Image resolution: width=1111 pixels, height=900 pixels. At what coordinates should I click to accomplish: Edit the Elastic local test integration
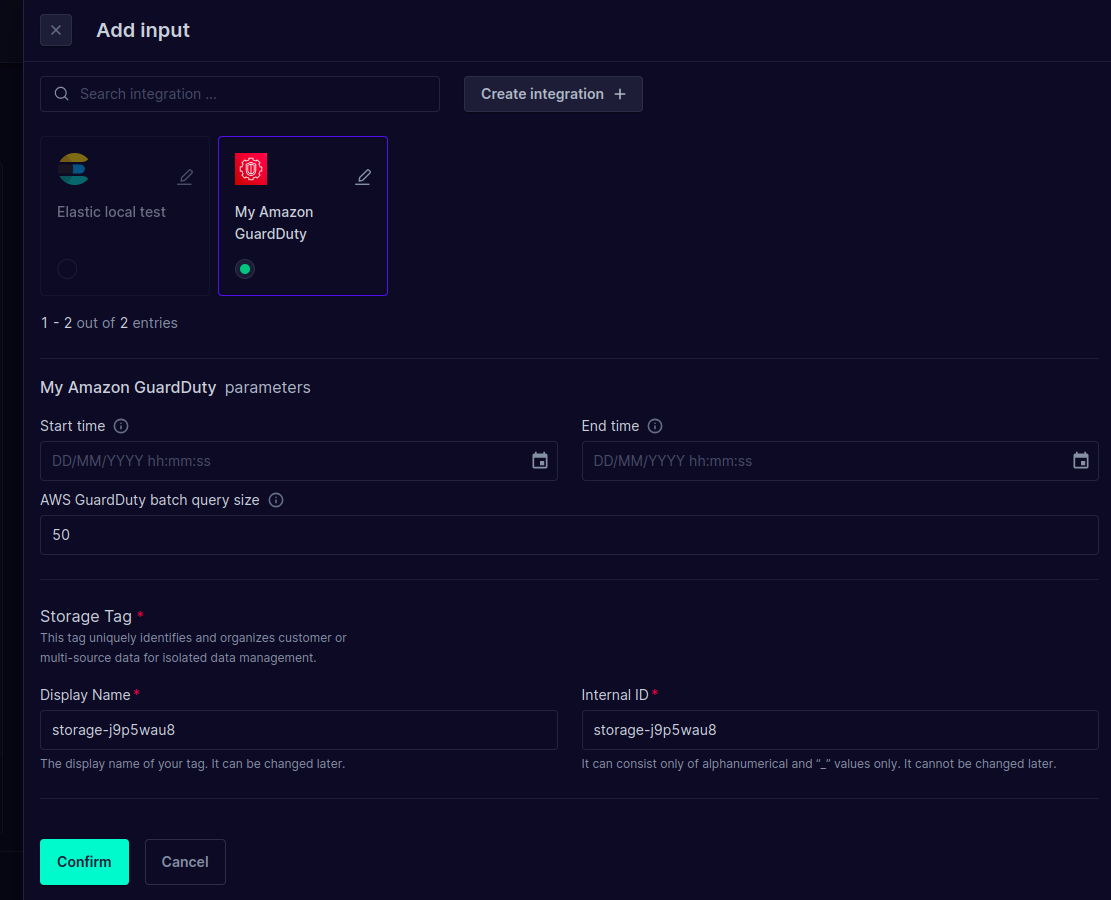[x=185, y=176]
